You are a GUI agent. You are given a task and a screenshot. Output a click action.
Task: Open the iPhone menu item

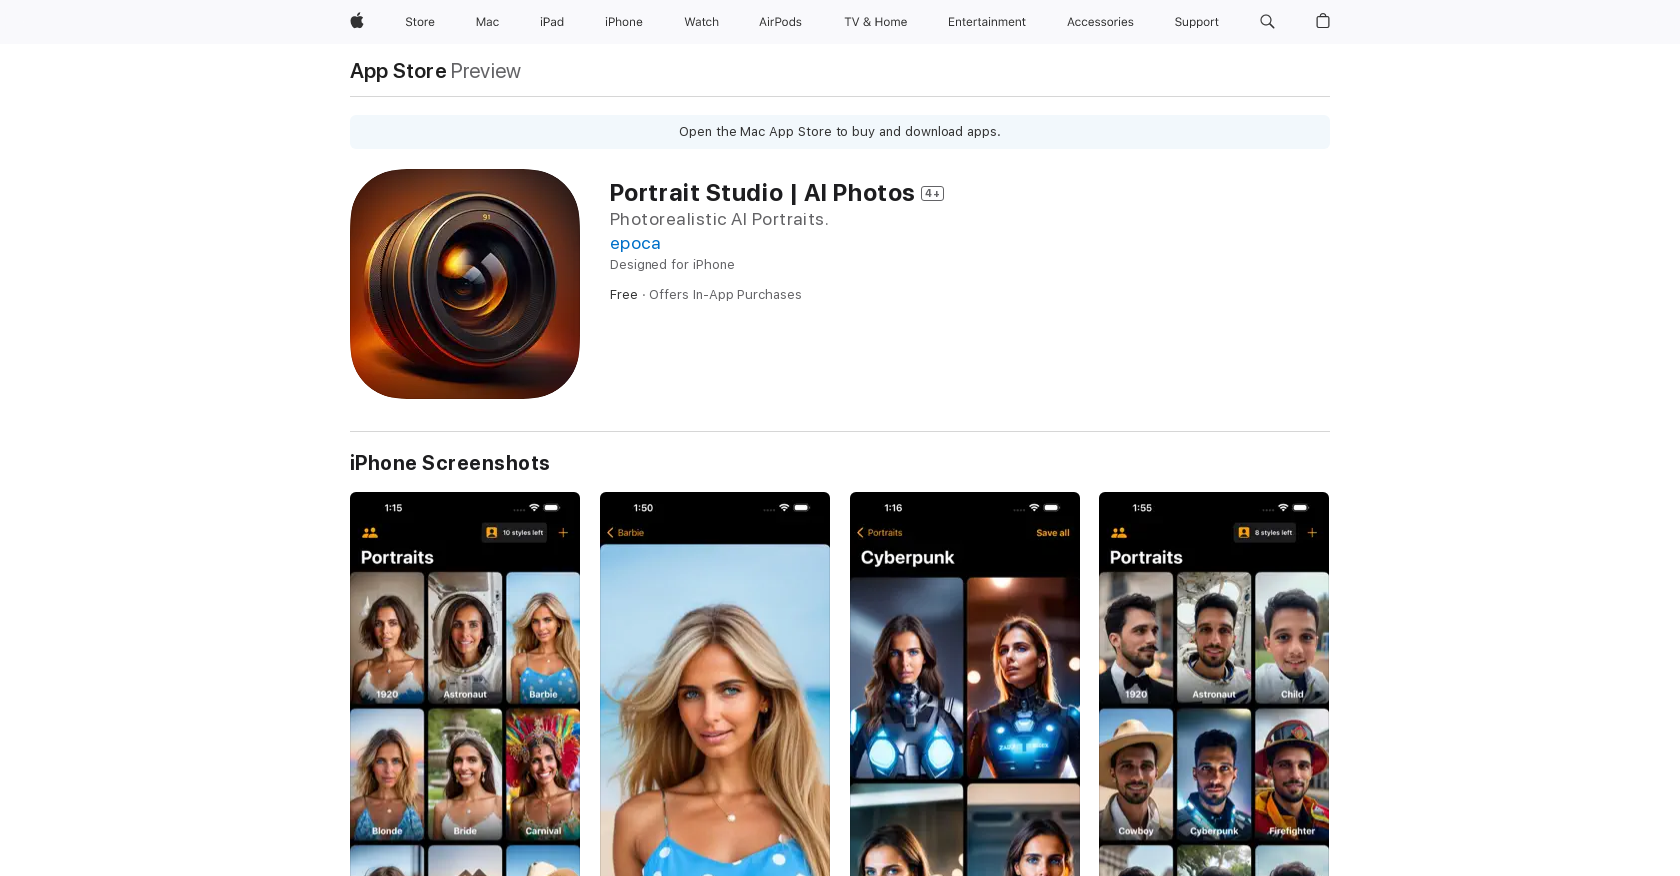pos(624,22)
